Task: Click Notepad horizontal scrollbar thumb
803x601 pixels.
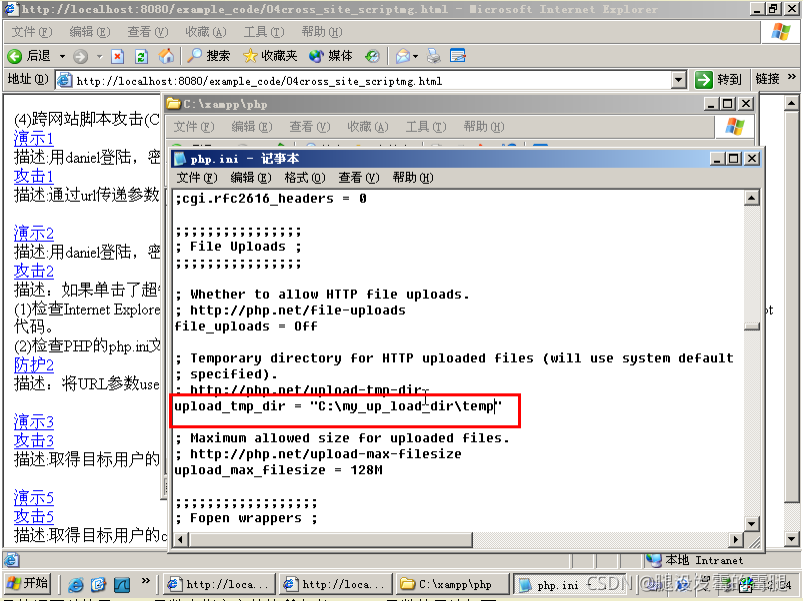Action: pos(330,539)
